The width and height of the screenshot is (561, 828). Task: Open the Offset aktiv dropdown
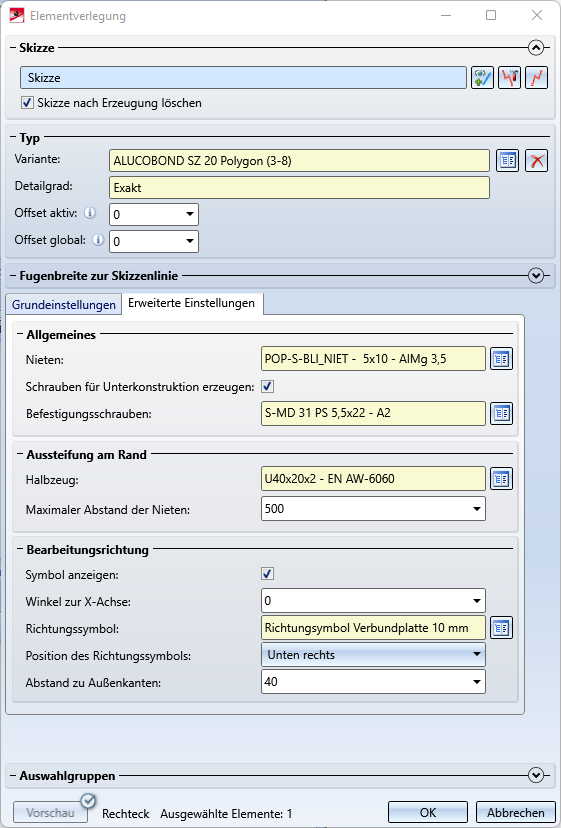point(190,214)
